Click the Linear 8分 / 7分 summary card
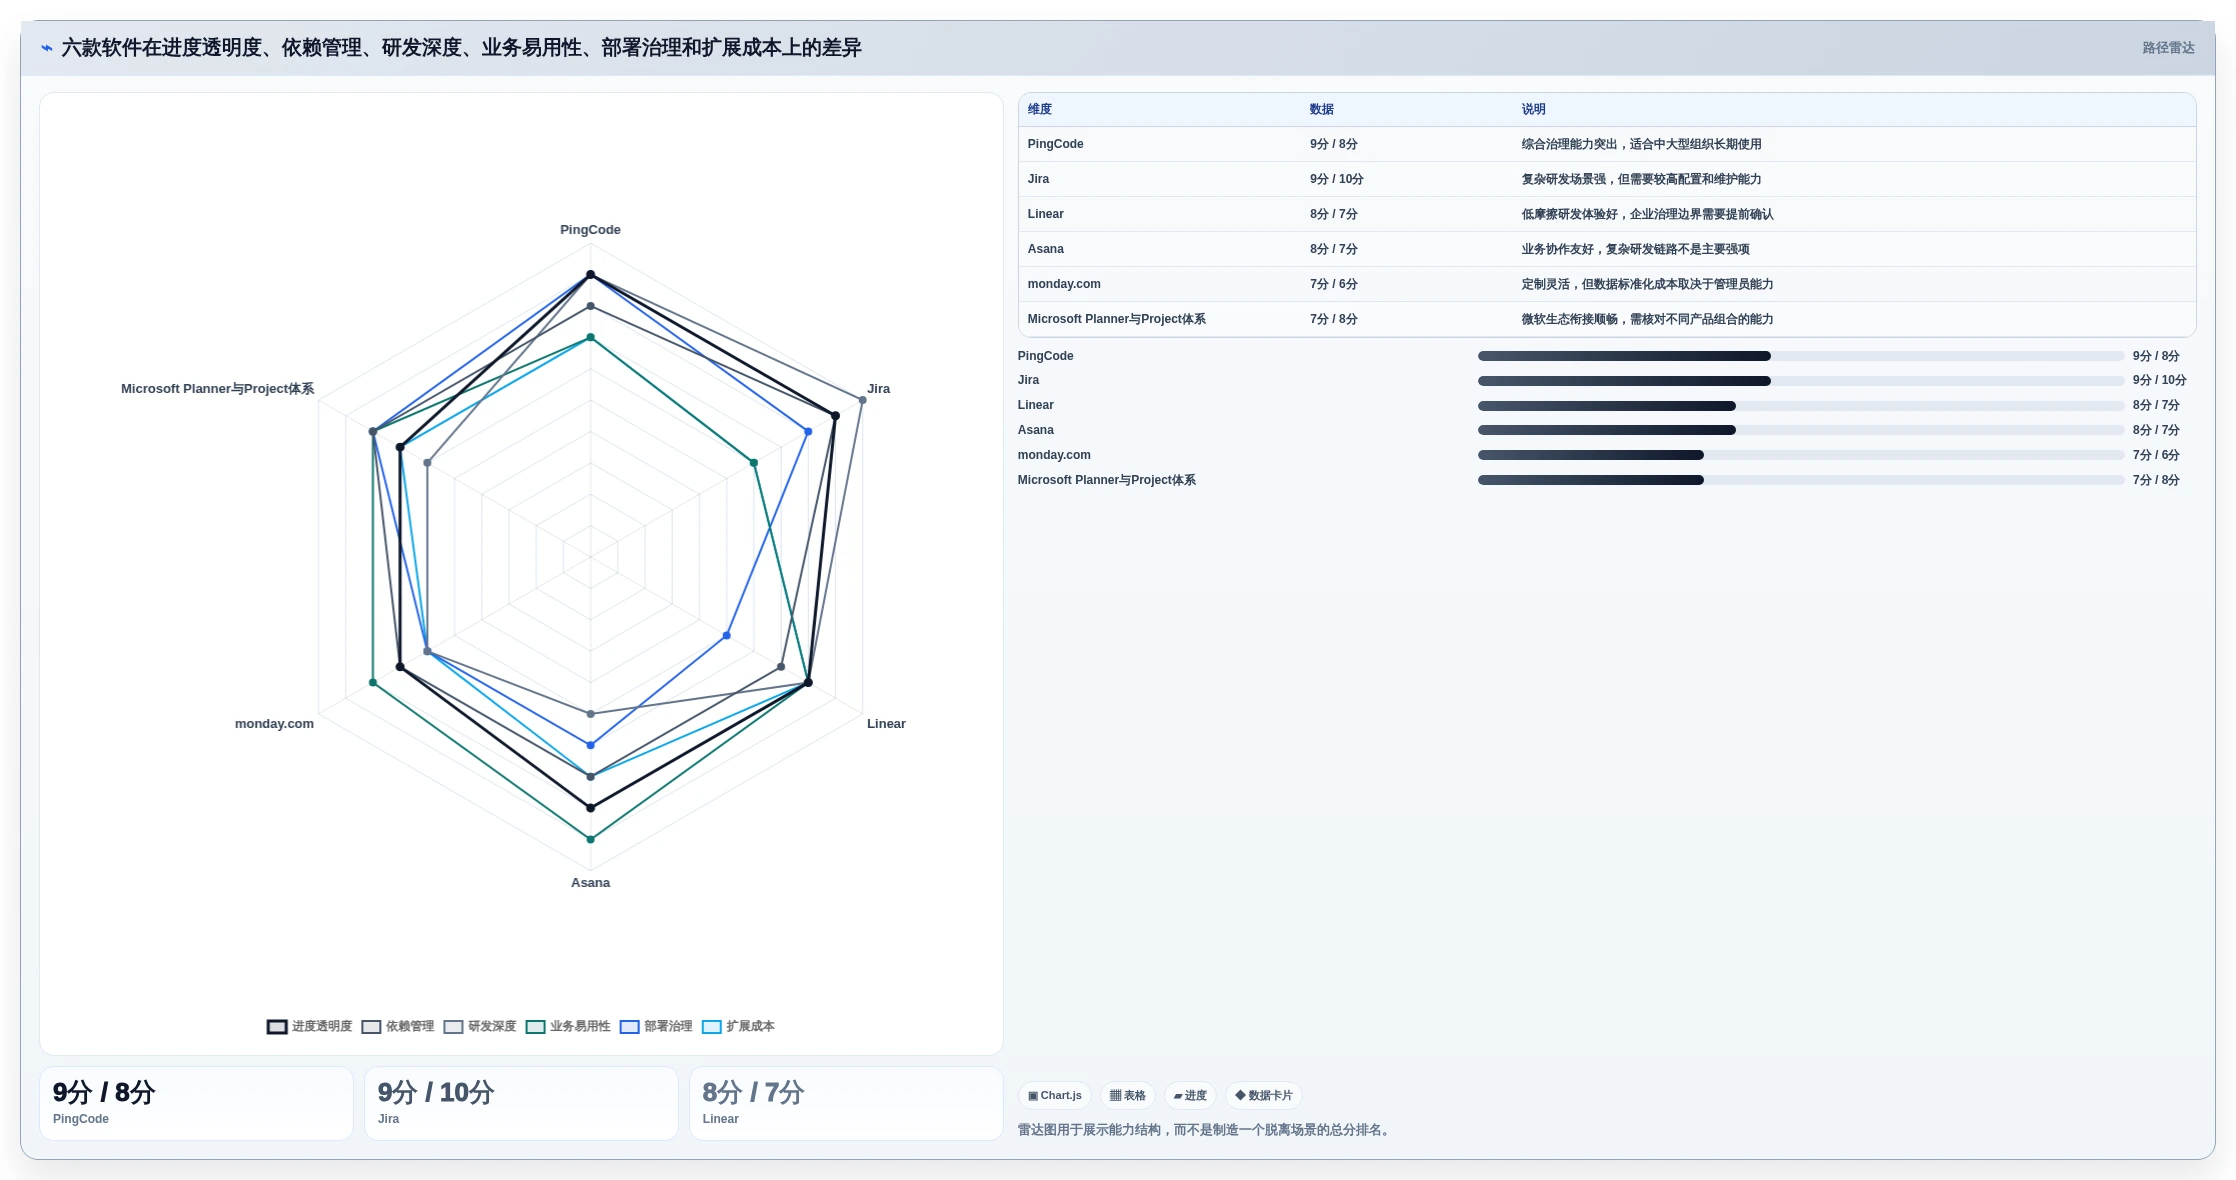The height and width of the screenshot is (1180, 2236). coord(846,1103)
